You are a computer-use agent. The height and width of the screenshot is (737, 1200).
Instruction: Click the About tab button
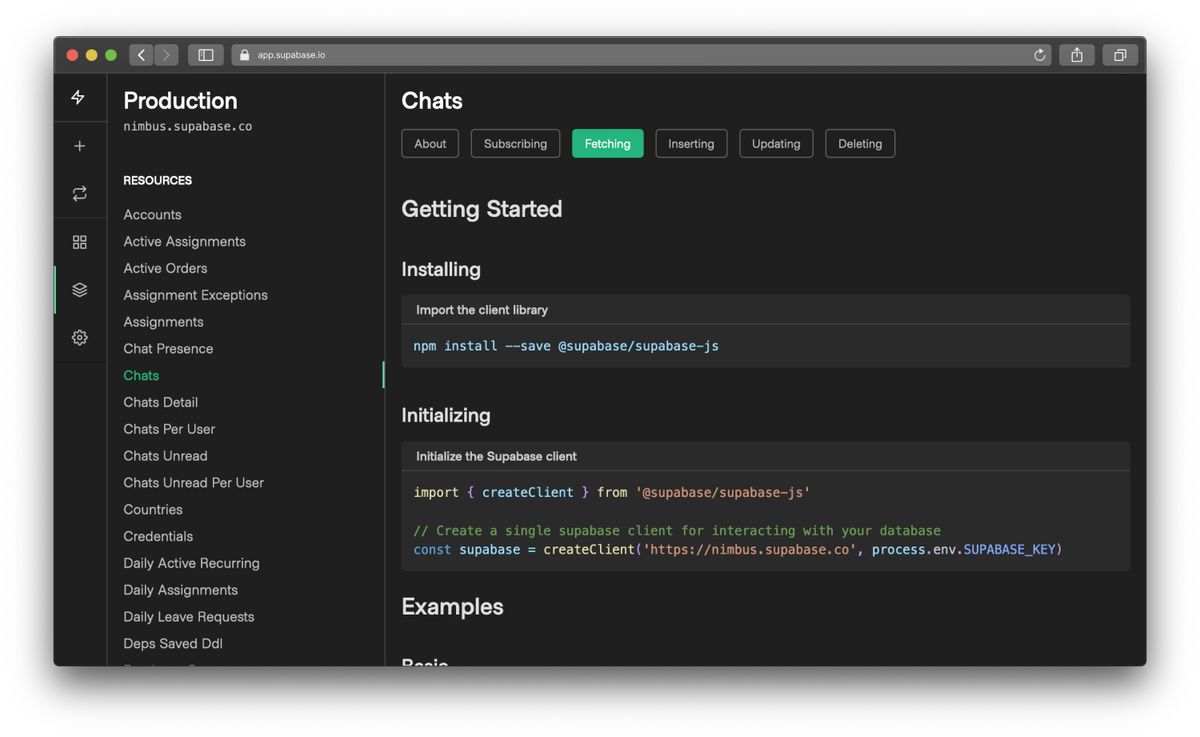point(430,144)
